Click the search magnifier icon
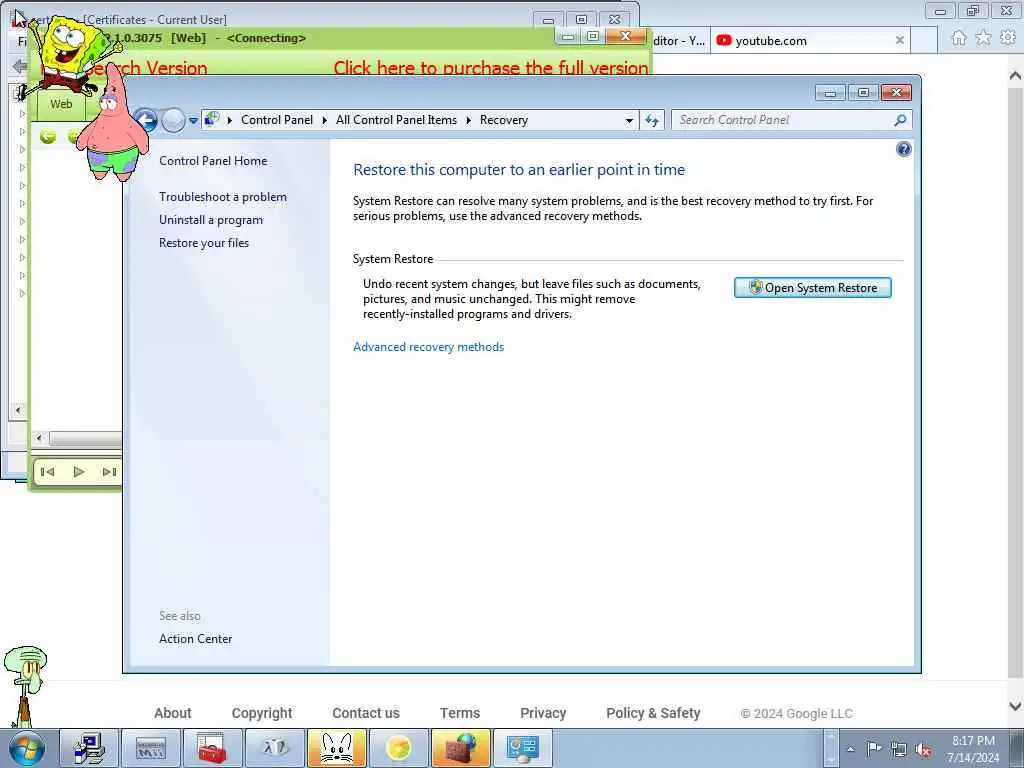This screenshot has height=768, width=1024. 901,120
